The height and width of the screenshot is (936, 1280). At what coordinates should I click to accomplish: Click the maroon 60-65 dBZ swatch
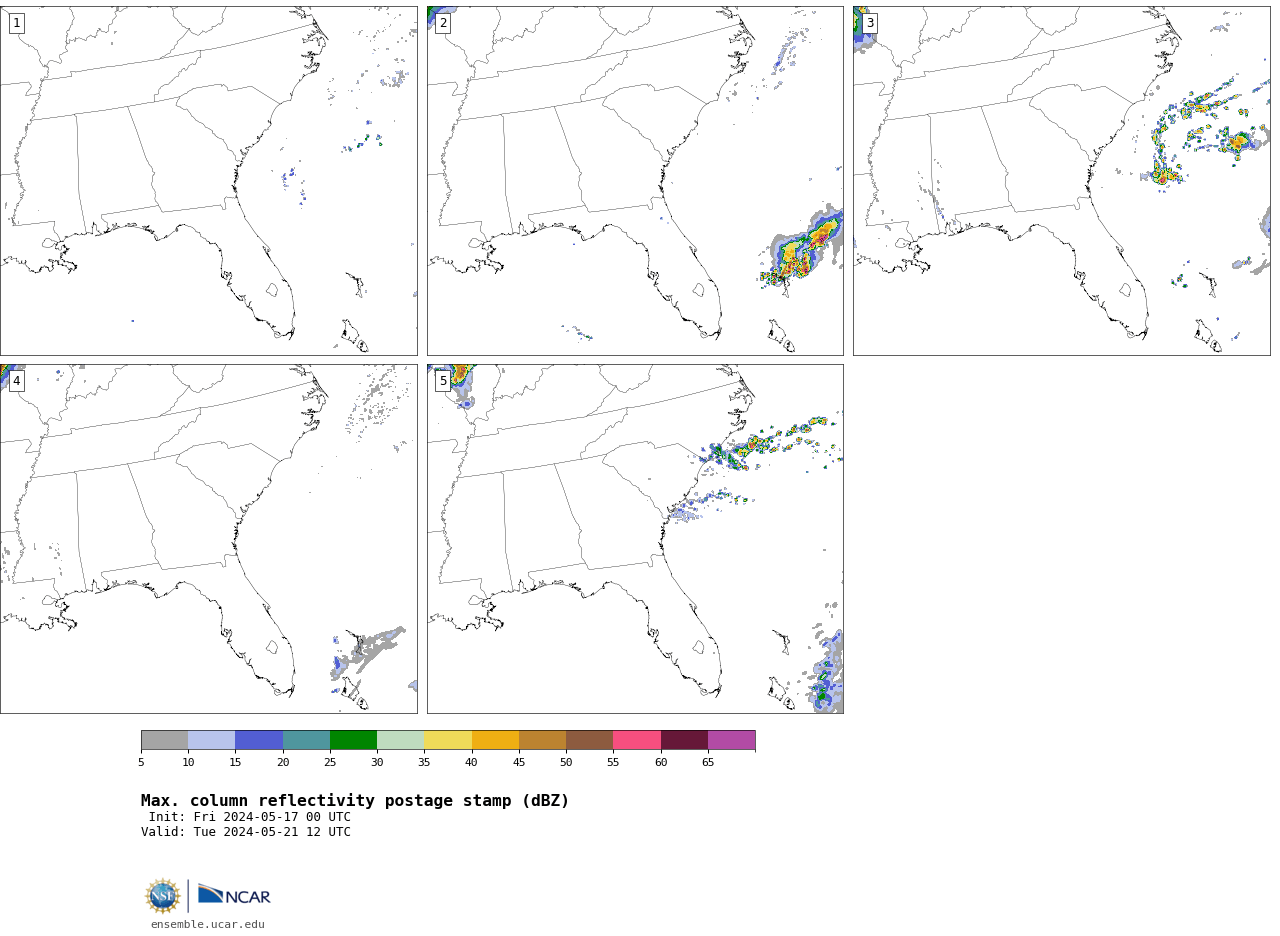click(x=684, y=740)
